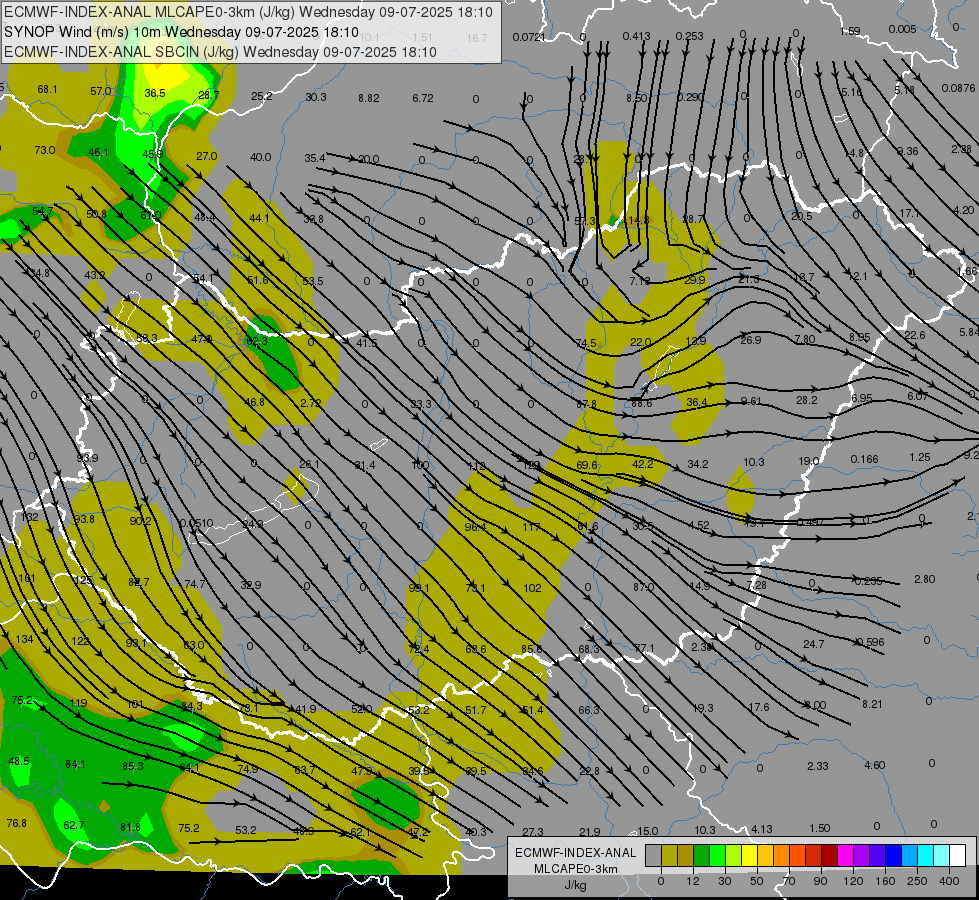Click the map value 1.59
Viewport: 979px width, 900px height.
click(850, 31)
